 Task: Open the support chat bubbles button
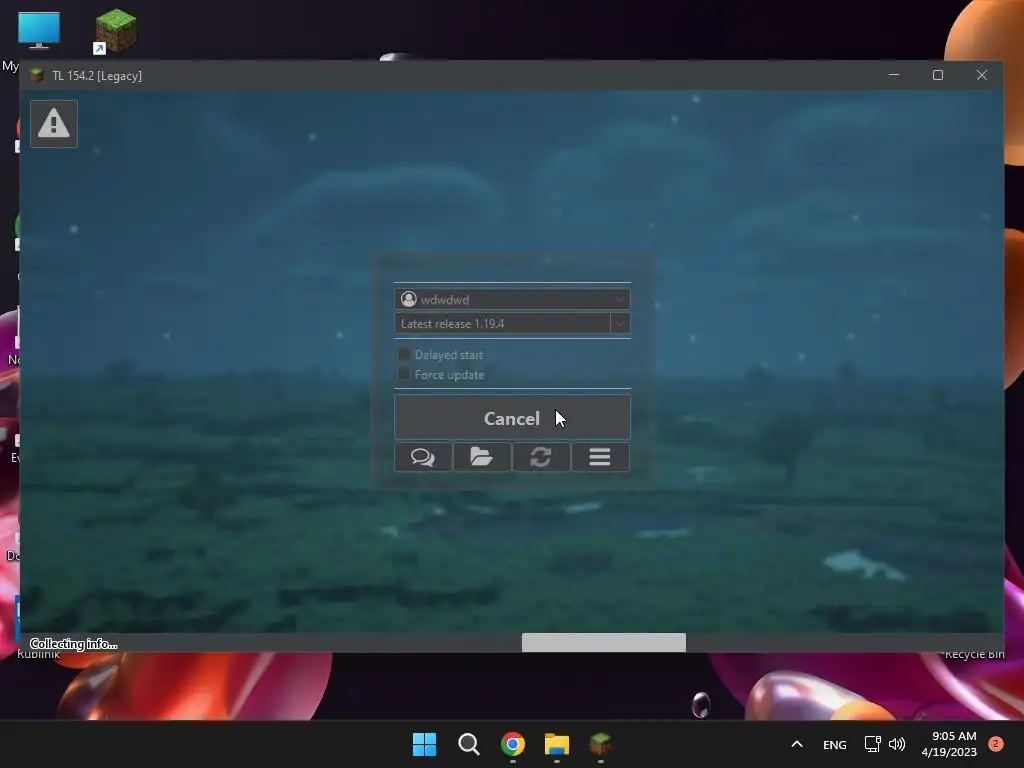pyautogui.click(x=423, y=457)
